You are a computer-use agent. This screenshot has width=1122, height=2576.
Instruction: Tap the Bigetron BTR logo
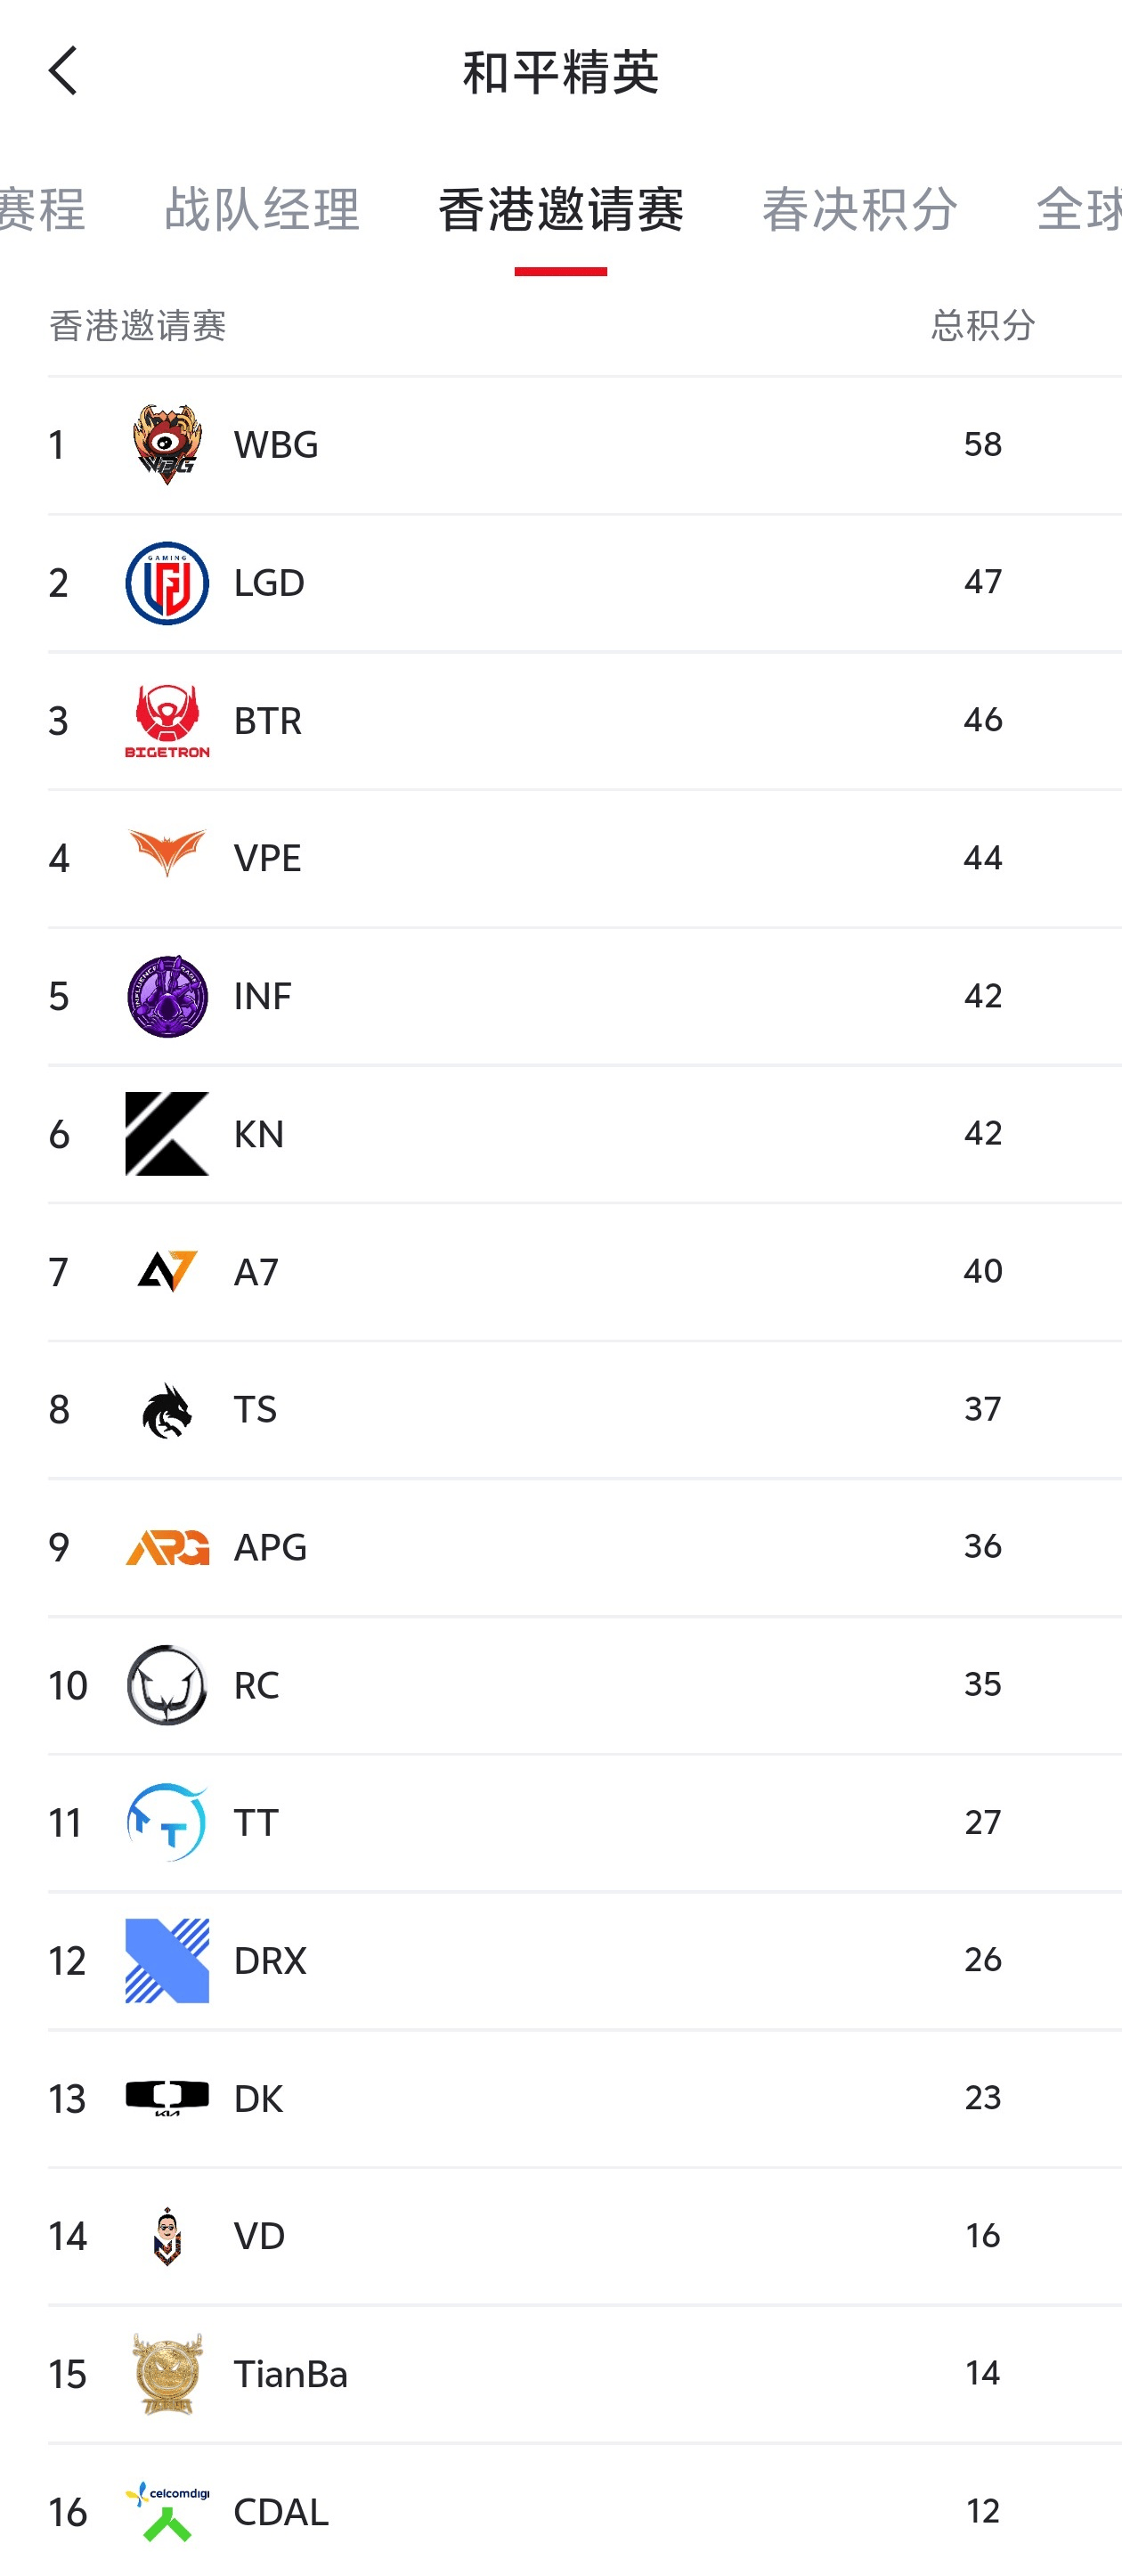click(x=167, y=720)
